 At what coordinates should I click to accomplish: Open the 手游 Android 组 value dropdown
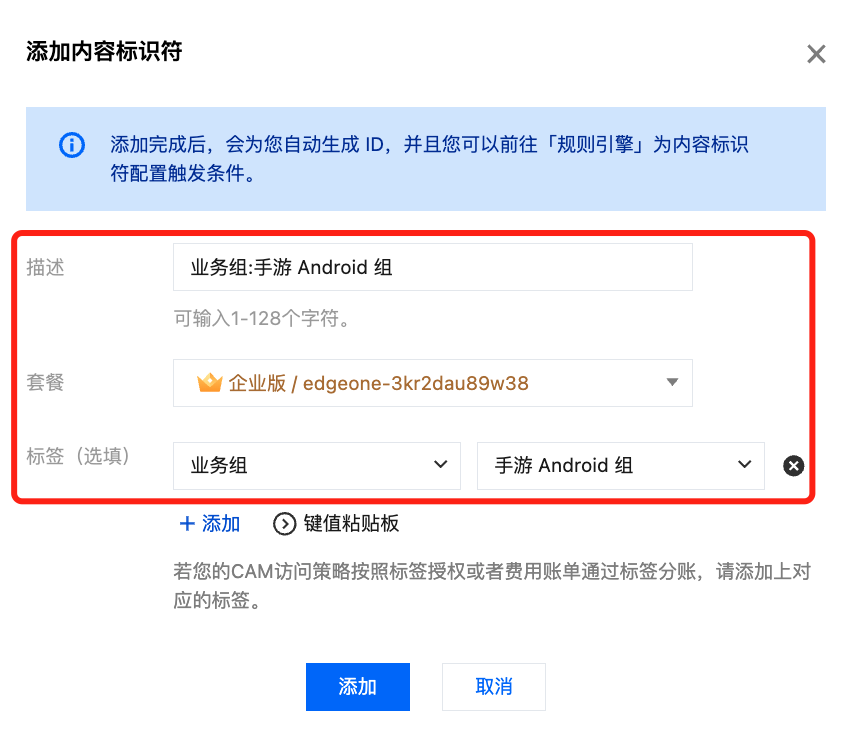point(621,466)
